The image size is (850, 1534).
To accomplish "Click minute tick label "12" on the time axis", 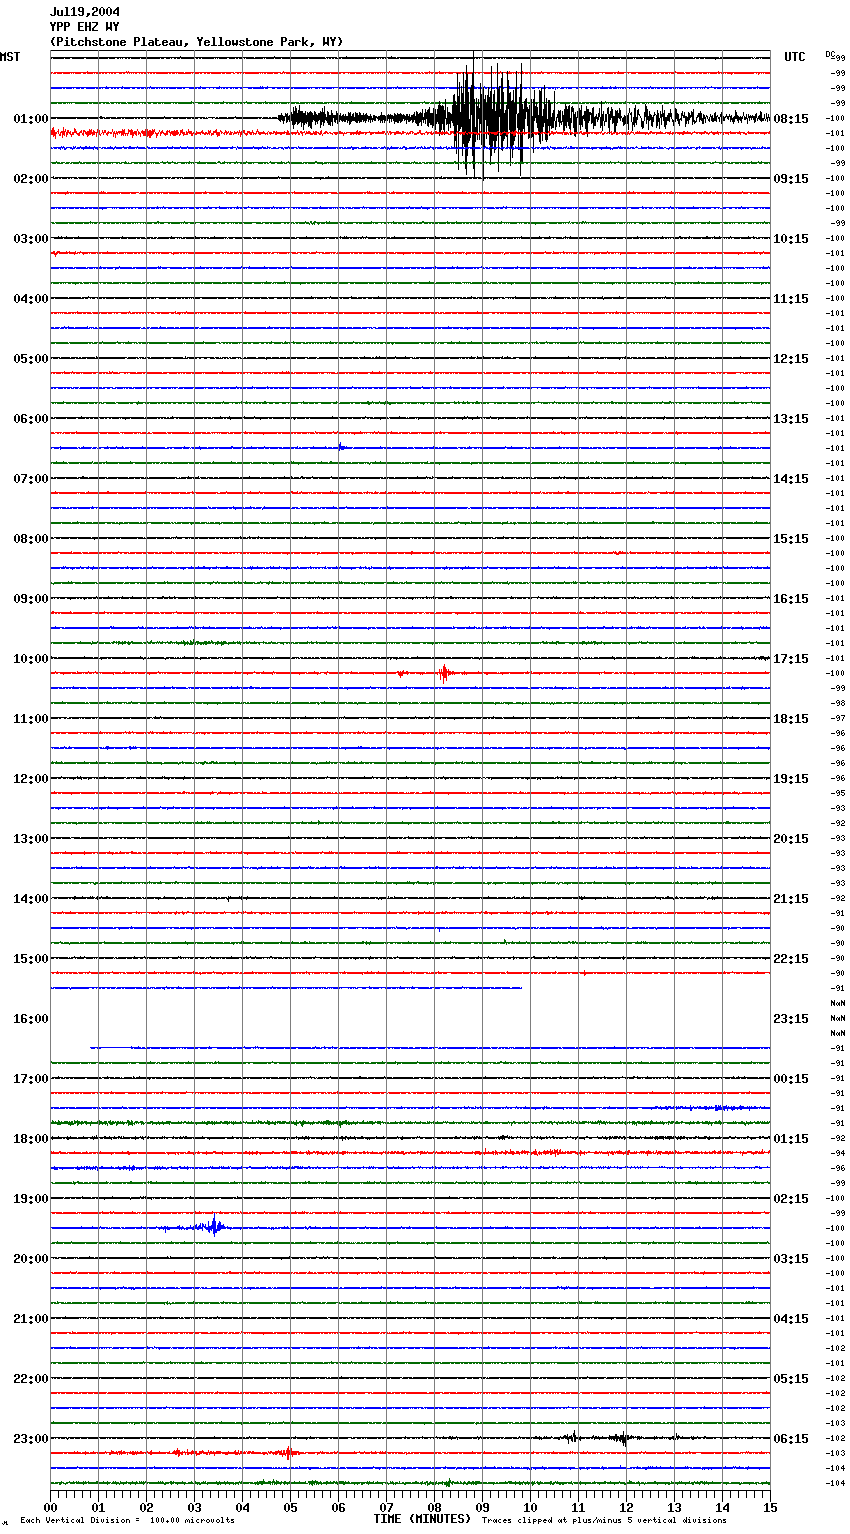I will 626,1507.
